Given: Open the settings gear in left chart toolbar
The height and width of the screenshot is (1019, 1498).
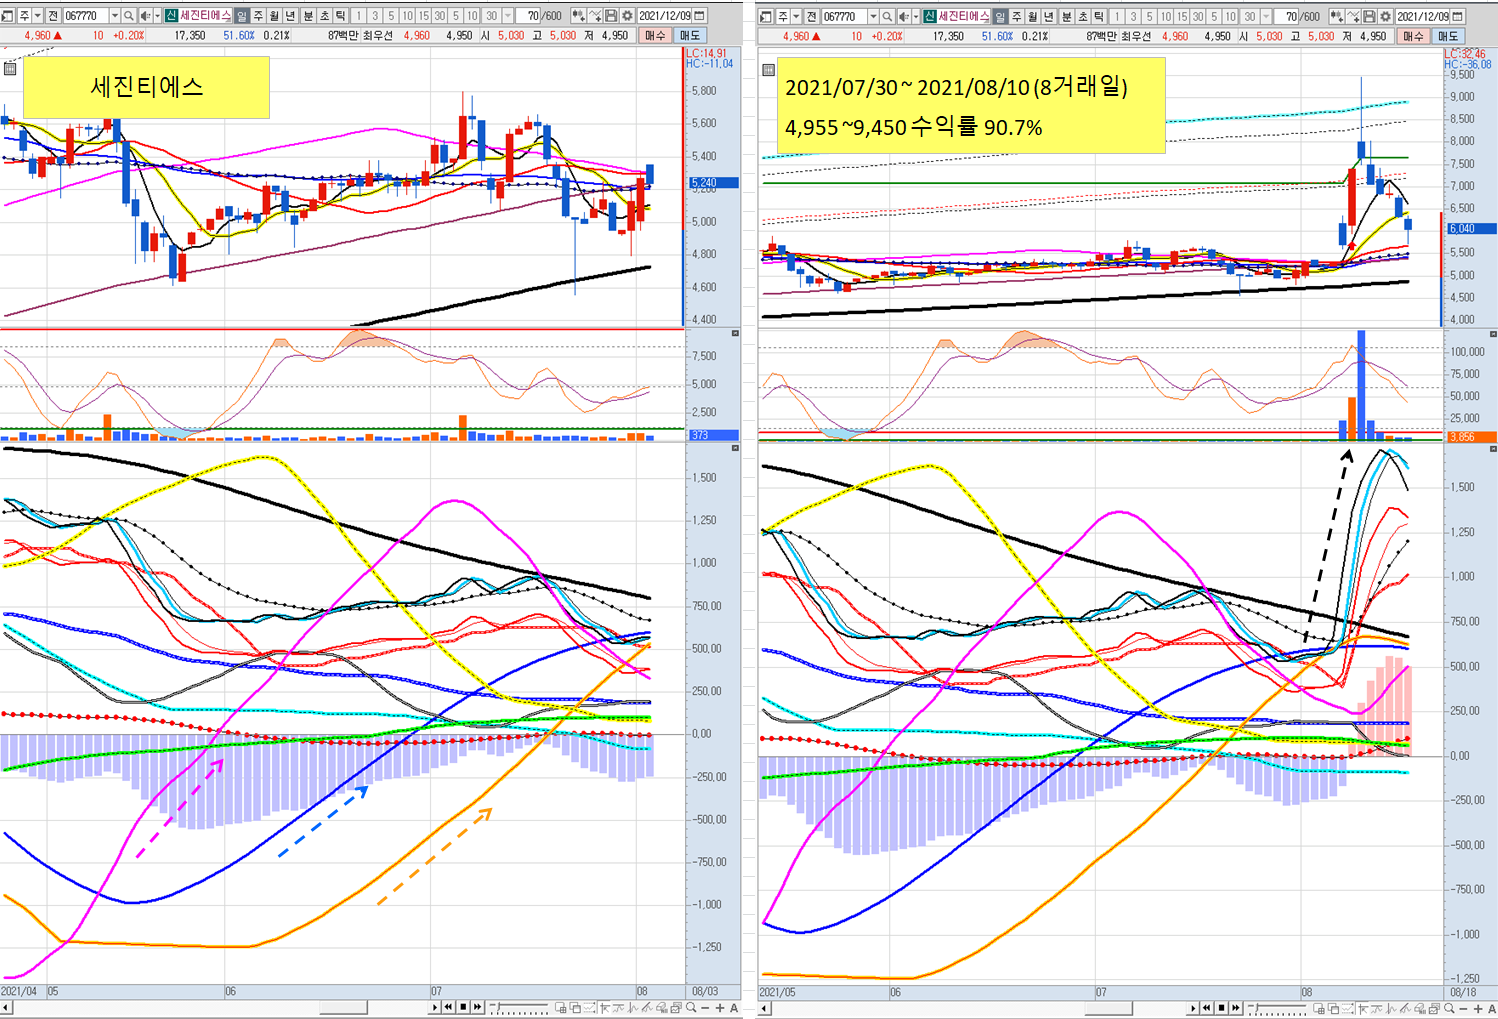Looking at the screenshot, I should pyautogui.click(x=626, y=16).
